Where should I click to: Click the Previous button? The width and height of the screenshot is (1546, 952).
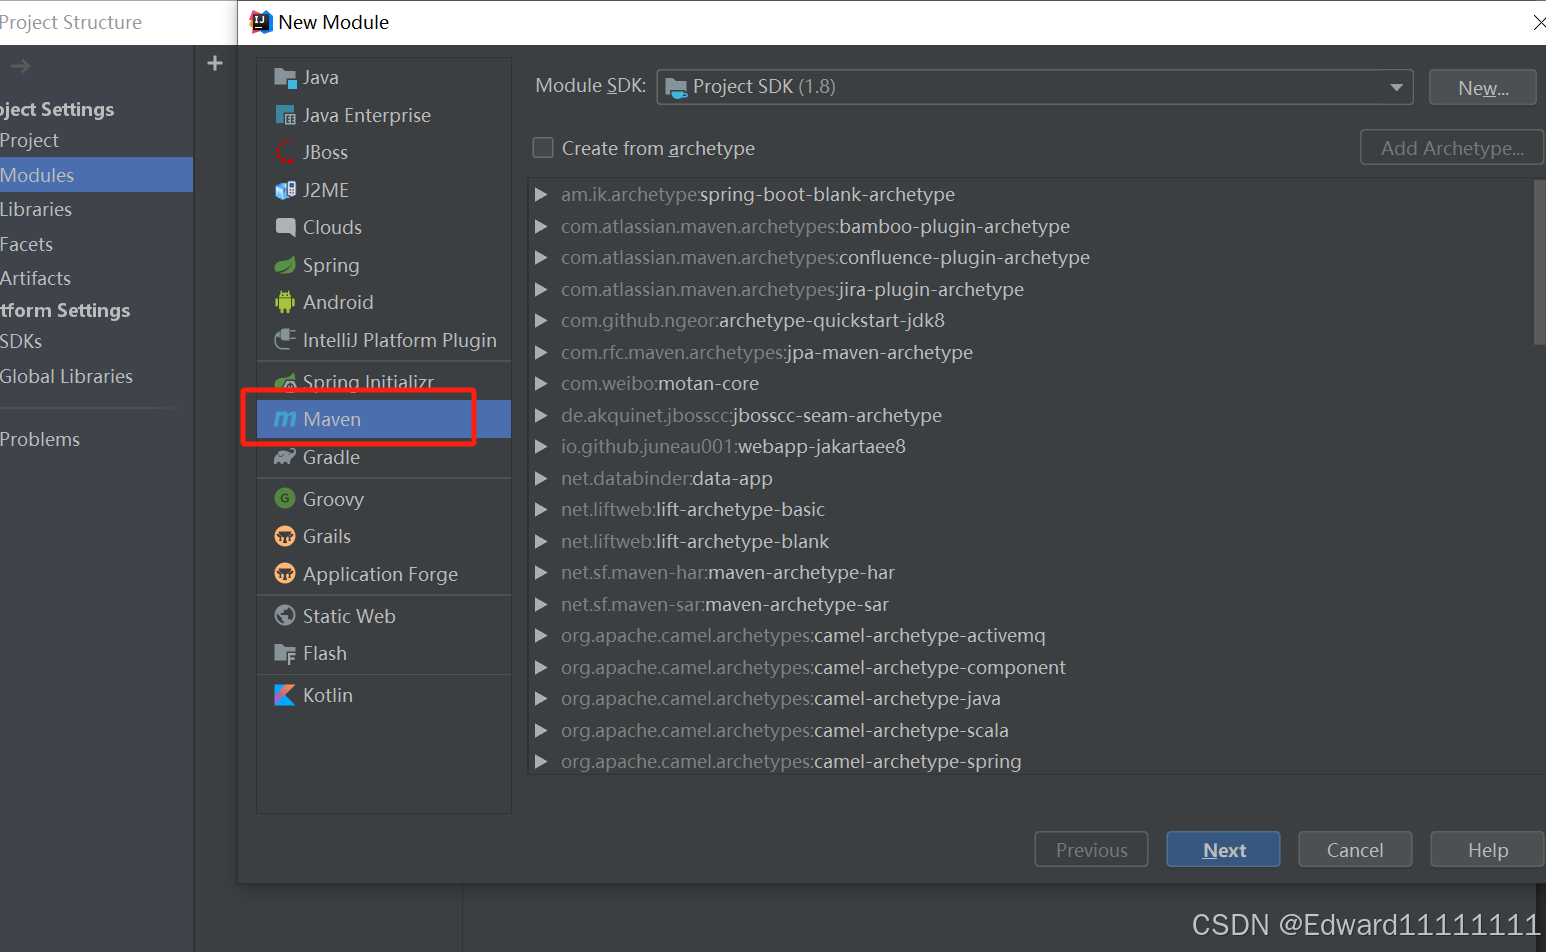tap(1091, 849)
